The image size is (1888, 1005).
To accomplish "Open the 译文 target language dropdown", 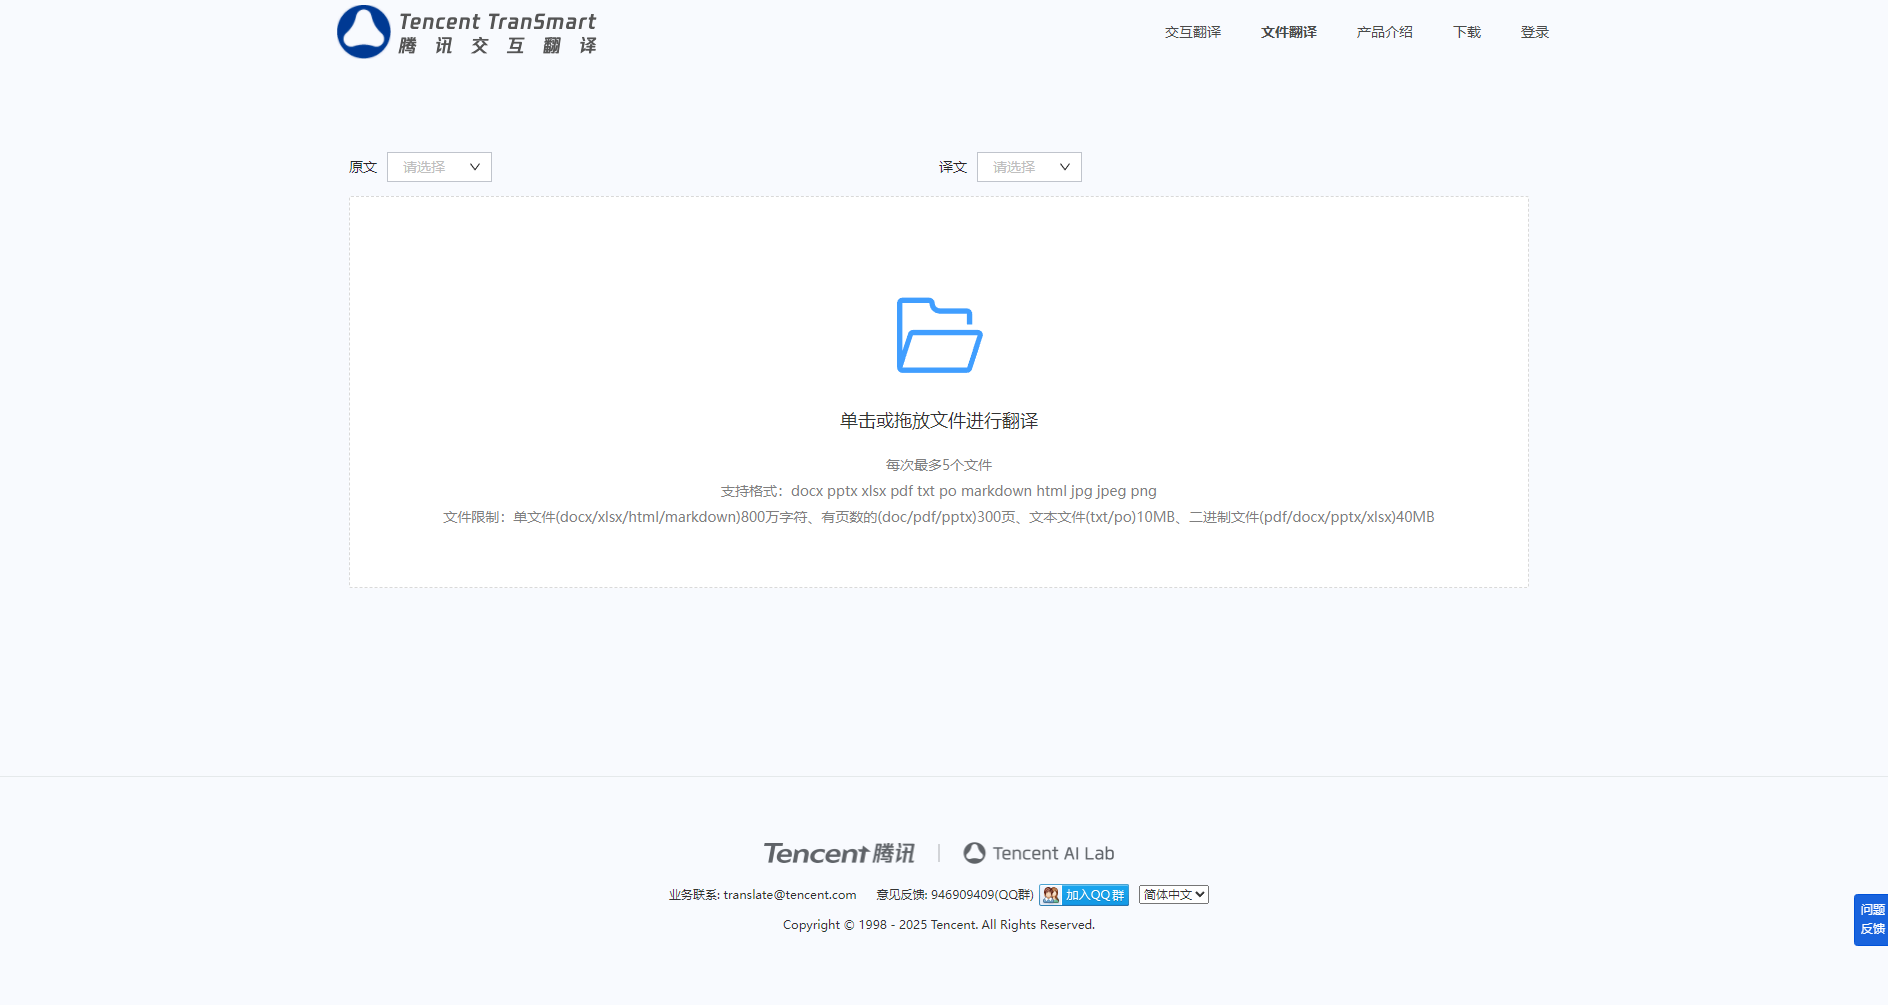I will 1028,166.
